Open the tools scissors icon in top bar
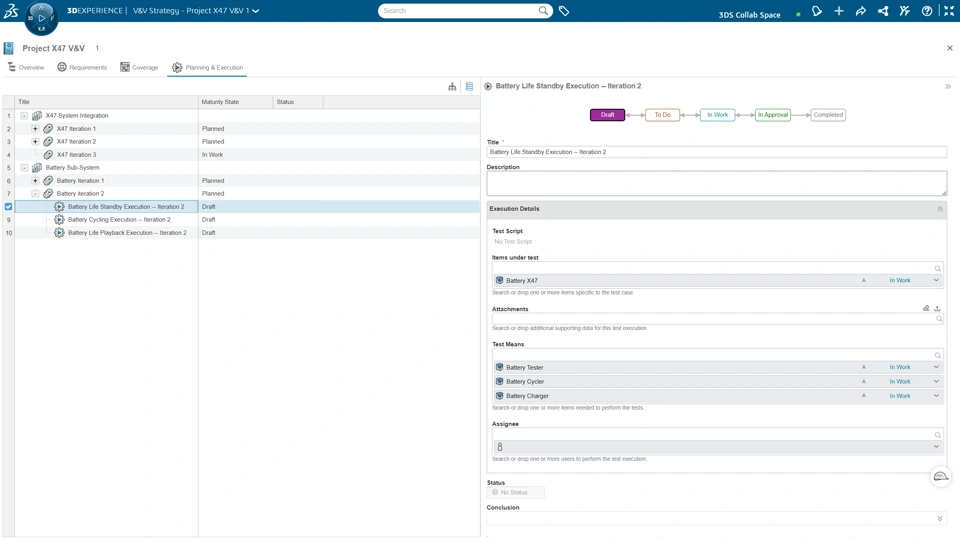Image resolution: width=960 pixels, height=540 pixels. pos(905,11)
